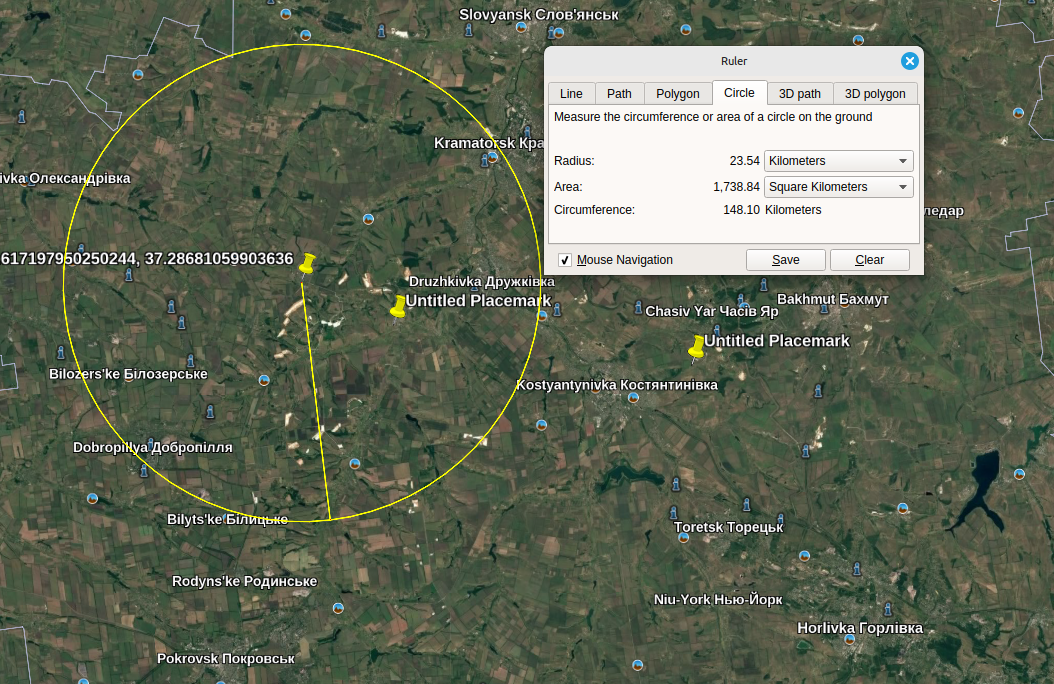Screen dimensions: 1054x684
Task: Click the Druzhkivka city label on map
Action: tap(482, 282)
